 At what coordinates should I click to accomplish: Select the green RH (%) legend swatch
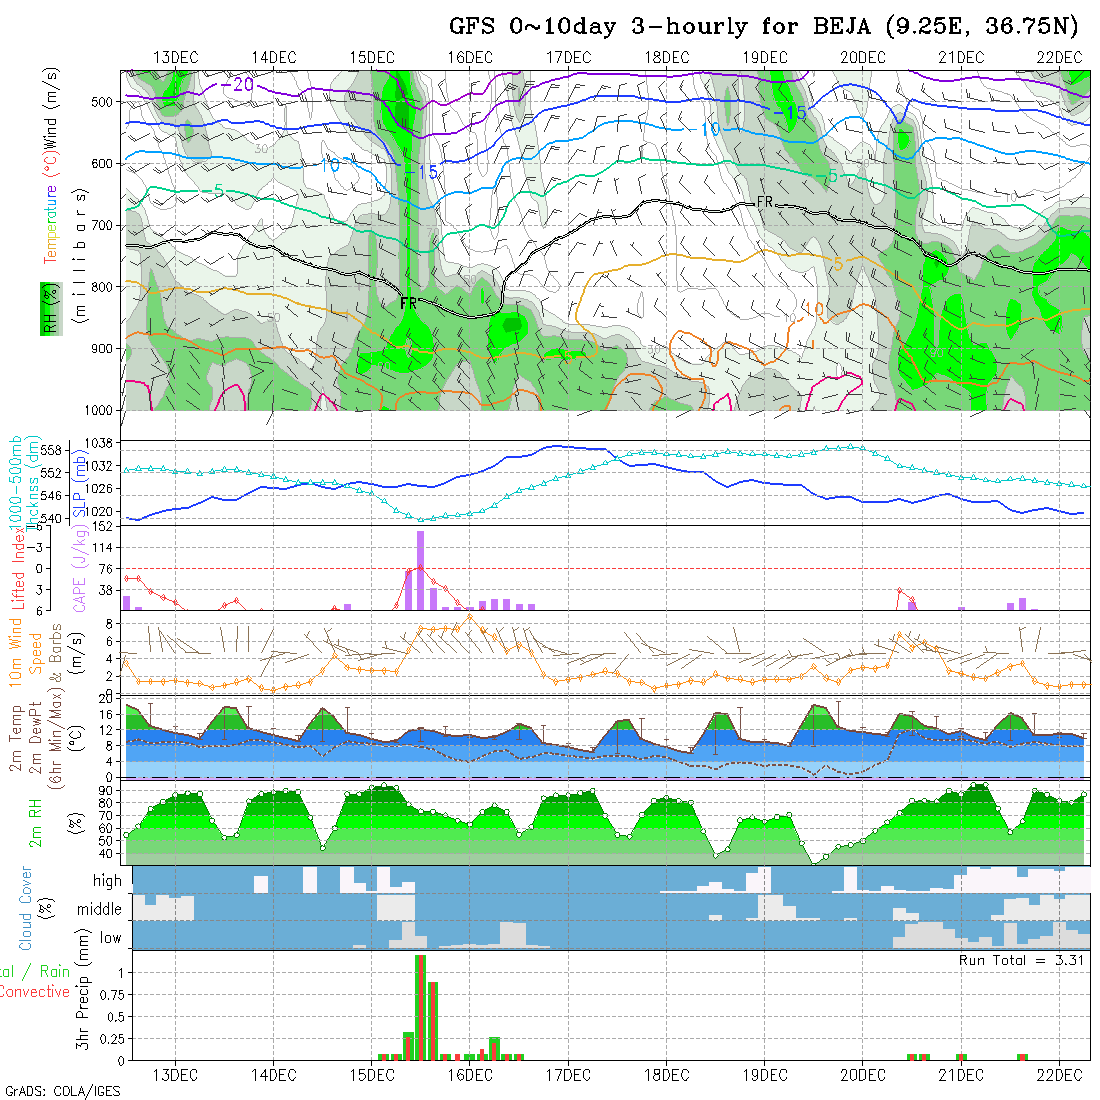(47, 312)
